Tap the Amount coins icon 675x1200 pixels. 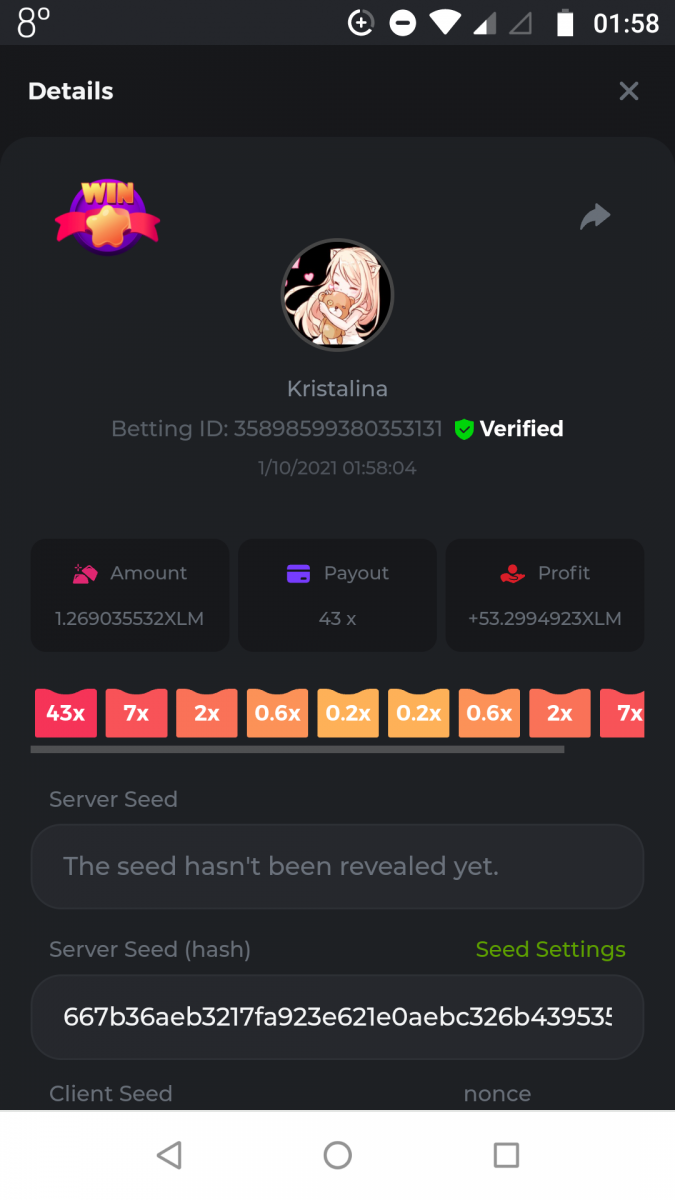click(85, 573)
